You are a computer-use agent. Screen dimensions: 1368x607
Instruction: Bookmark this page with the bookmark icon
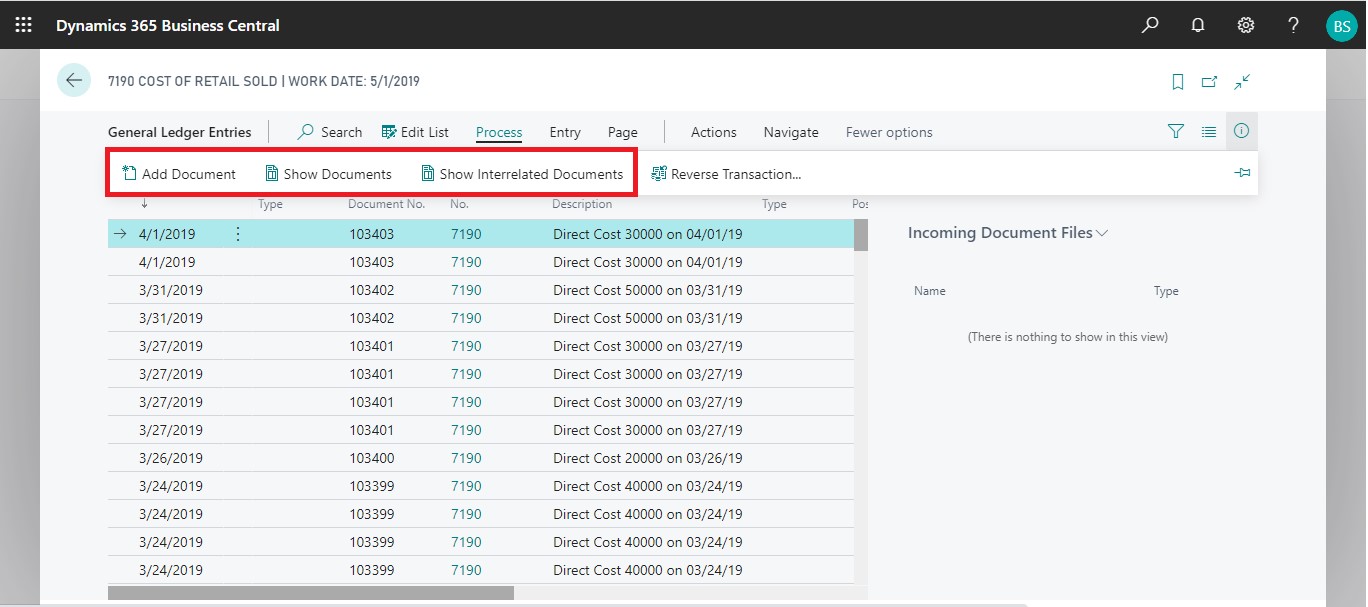1178,82
